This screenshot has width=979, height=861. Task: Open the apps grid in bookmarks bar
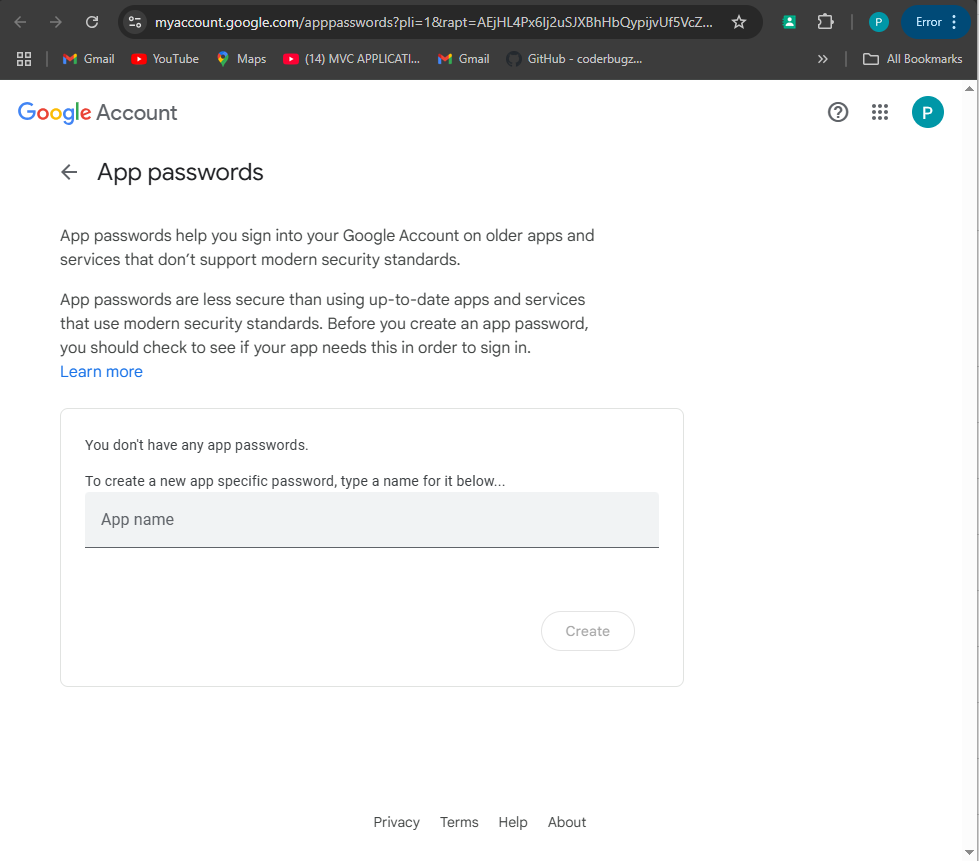24,59
